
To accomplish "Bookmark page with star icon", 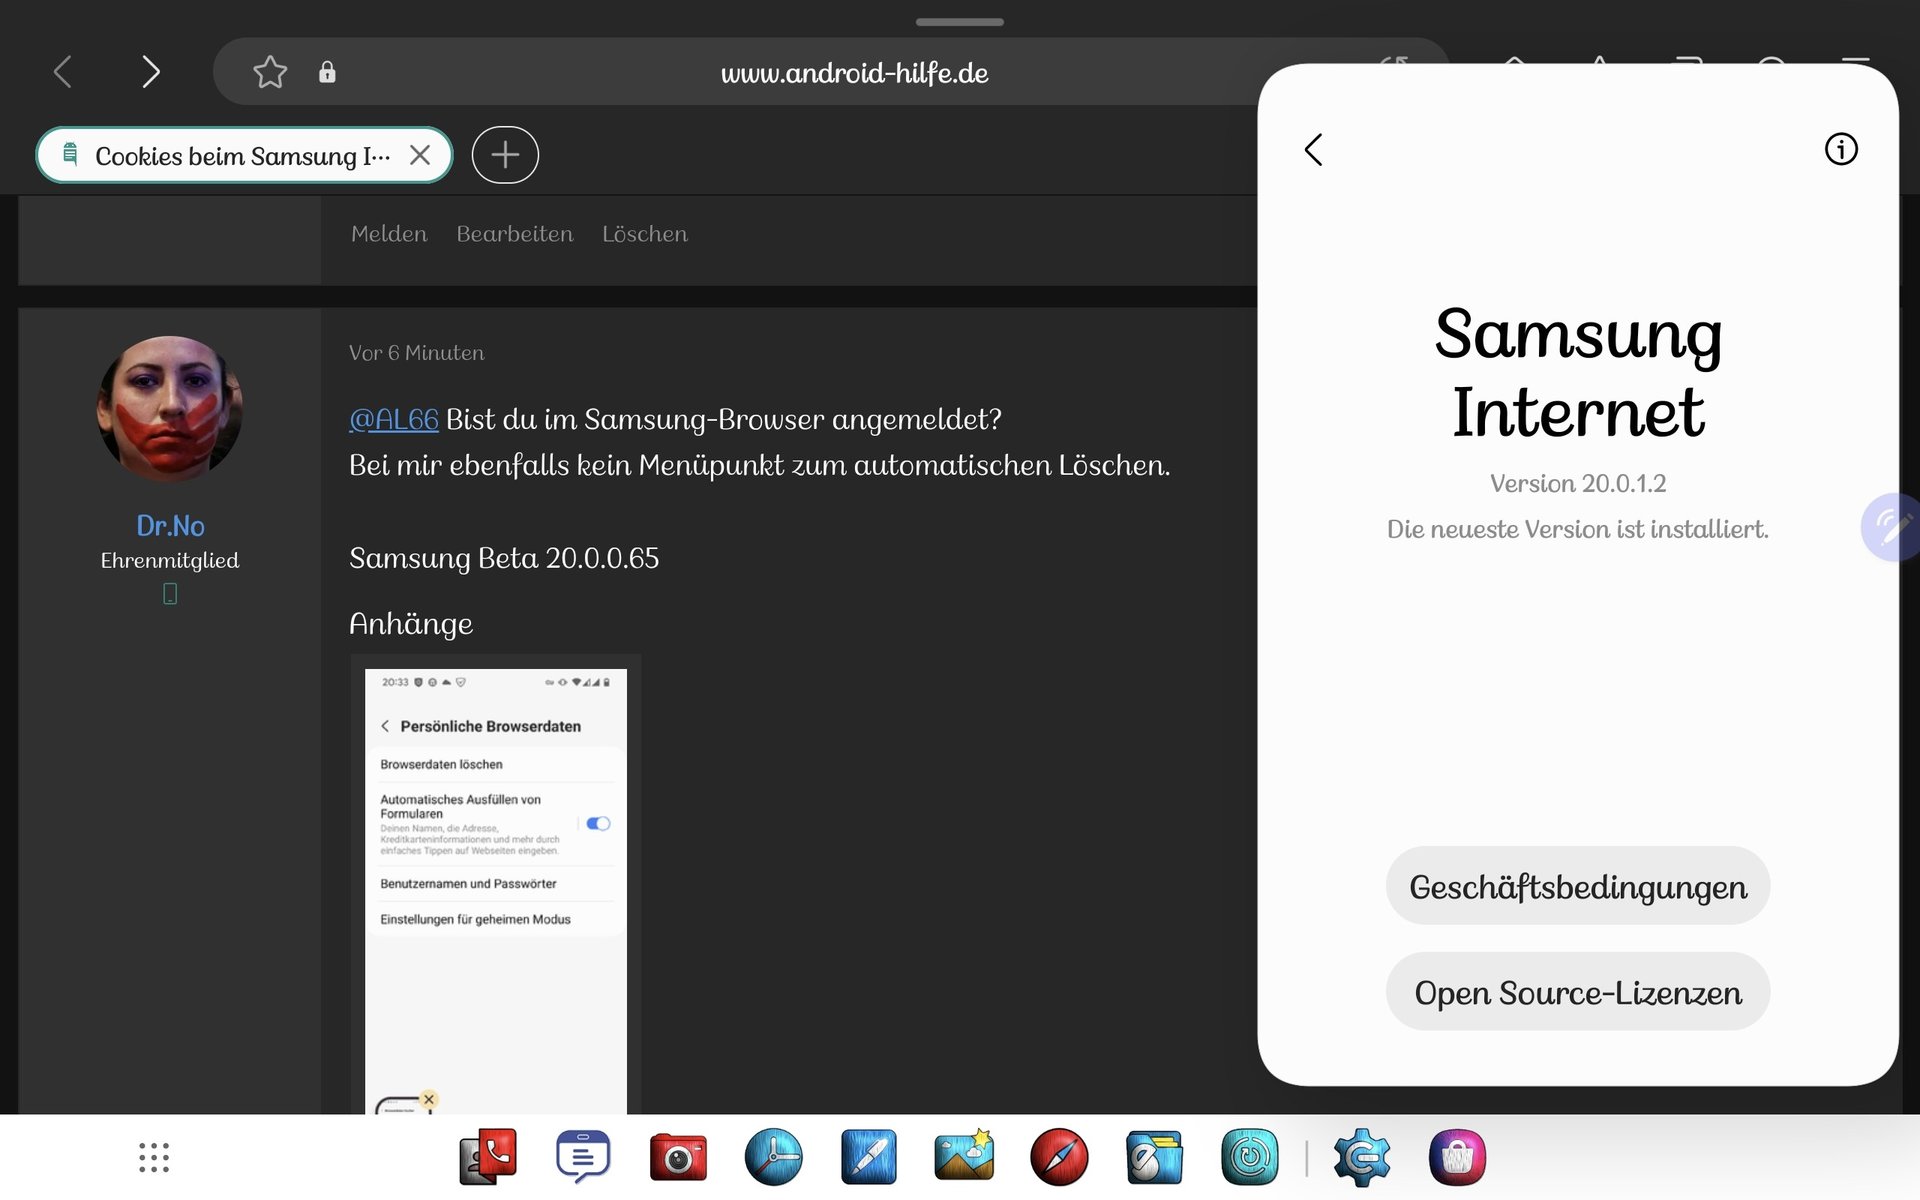I will click(270, 72).
